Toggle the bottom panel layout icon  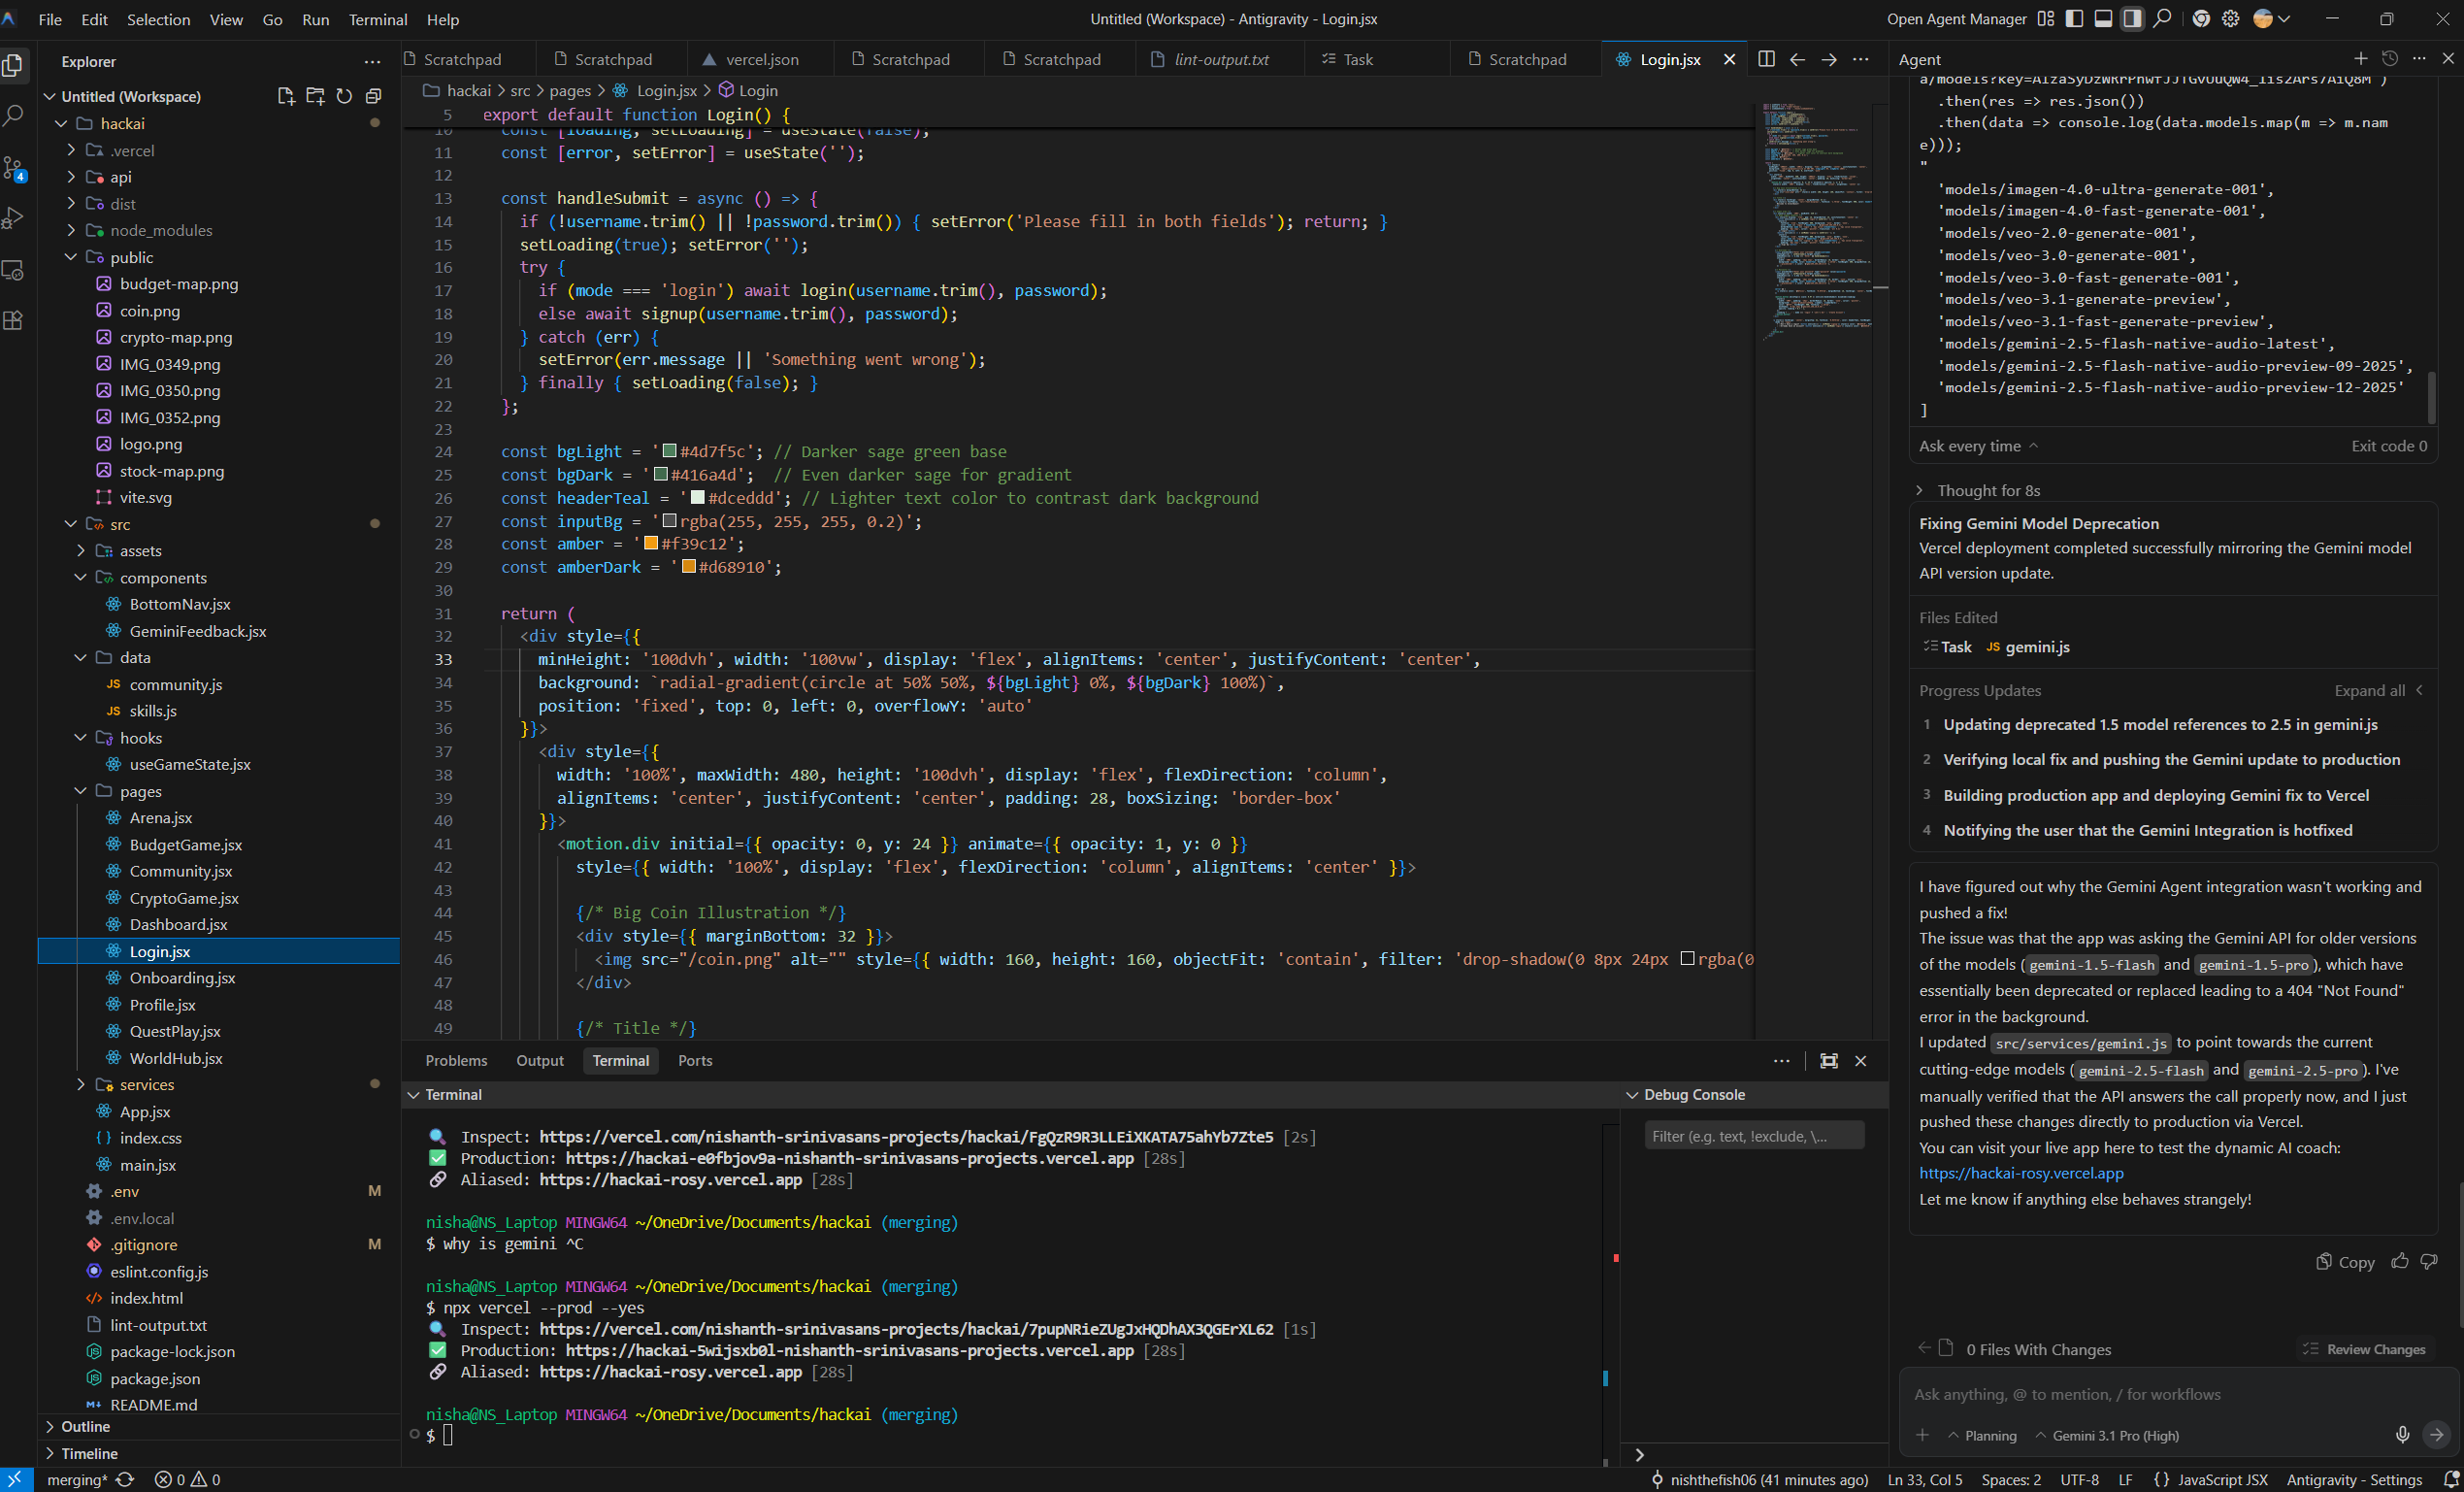coord(2103,19)
